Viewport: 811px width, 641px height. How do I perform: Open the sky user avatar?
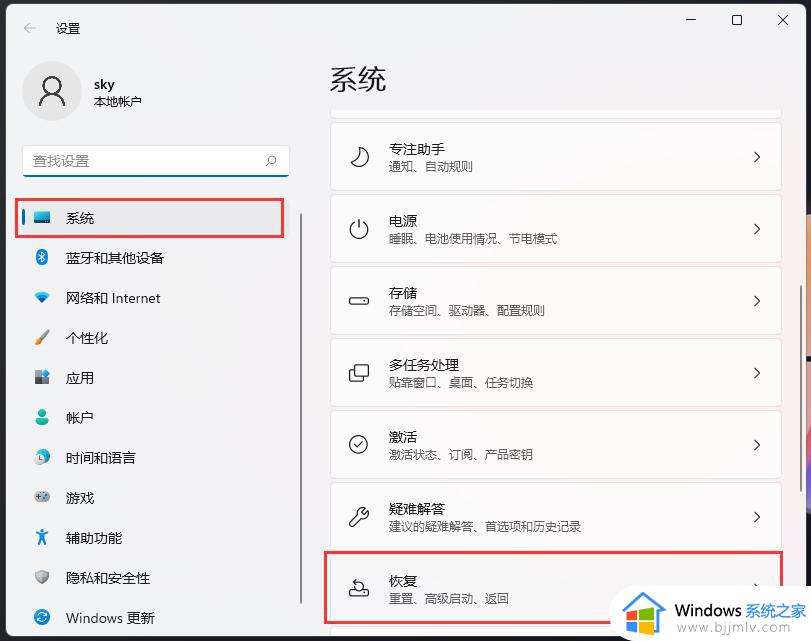[52, 91]
